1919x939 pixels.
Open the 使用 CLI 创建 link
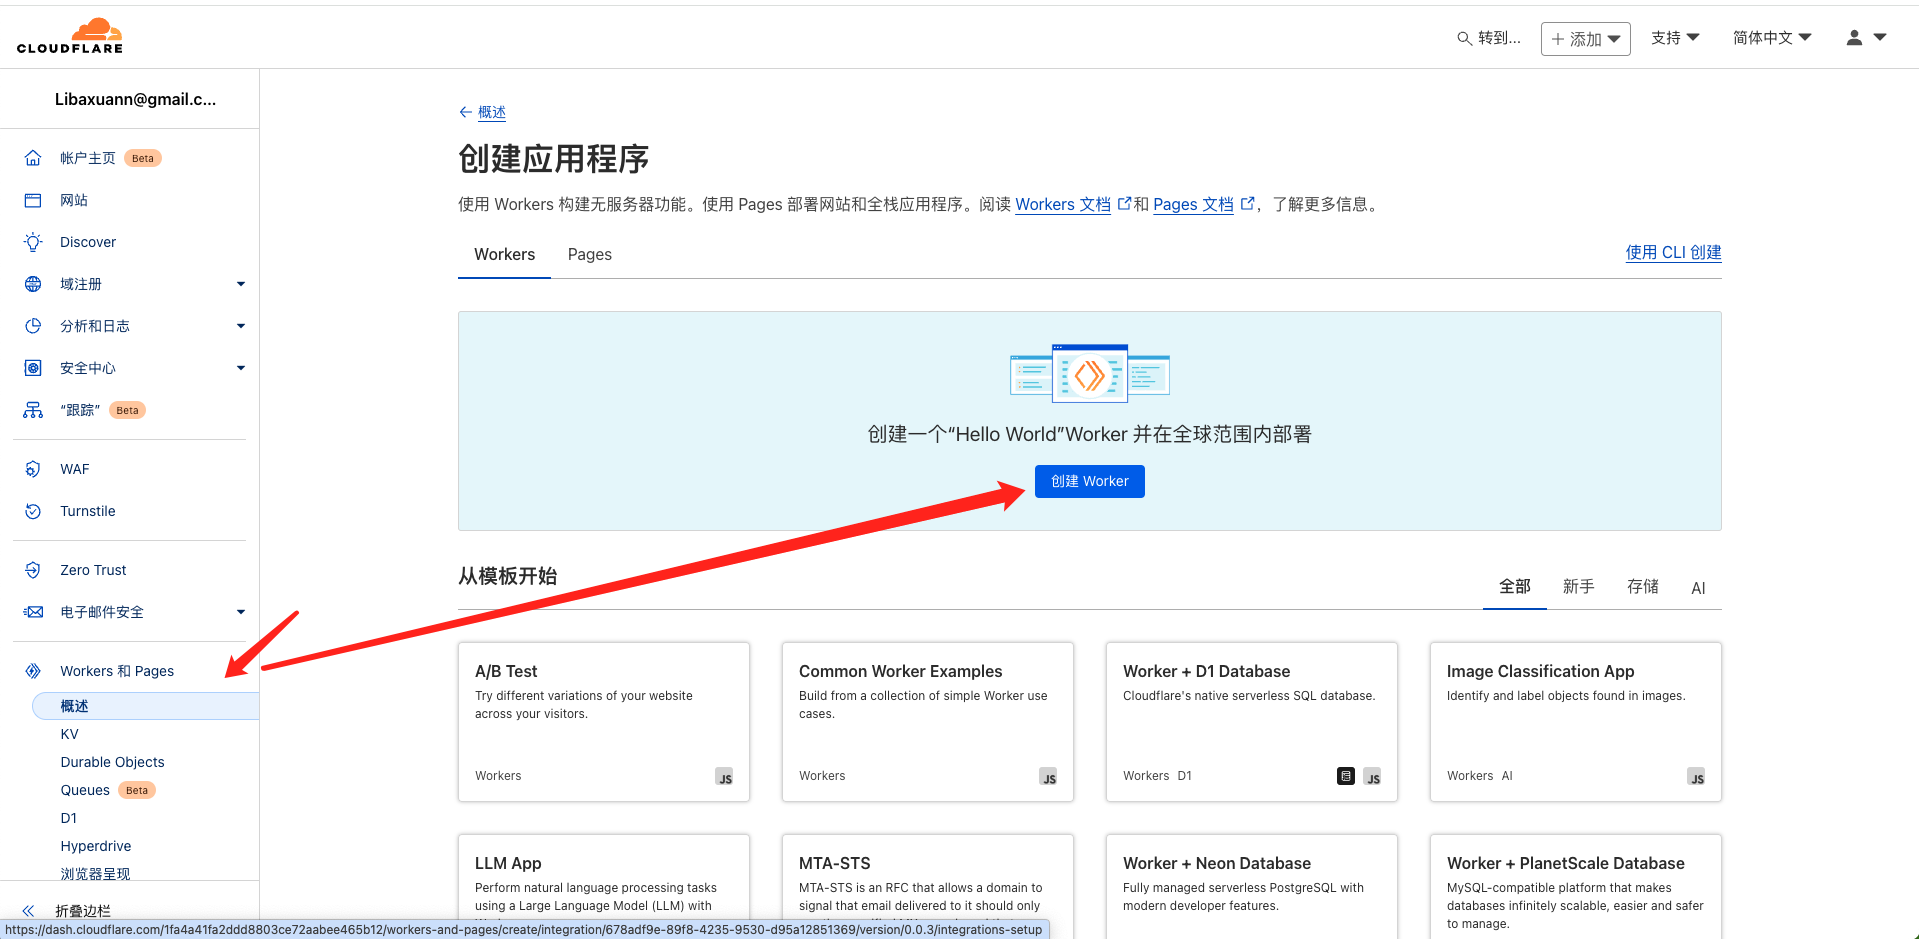1673,253
